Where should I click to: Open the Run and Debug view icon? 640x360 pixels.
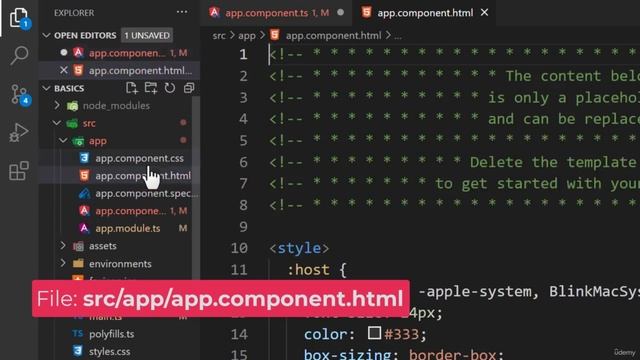pos(19,132)
